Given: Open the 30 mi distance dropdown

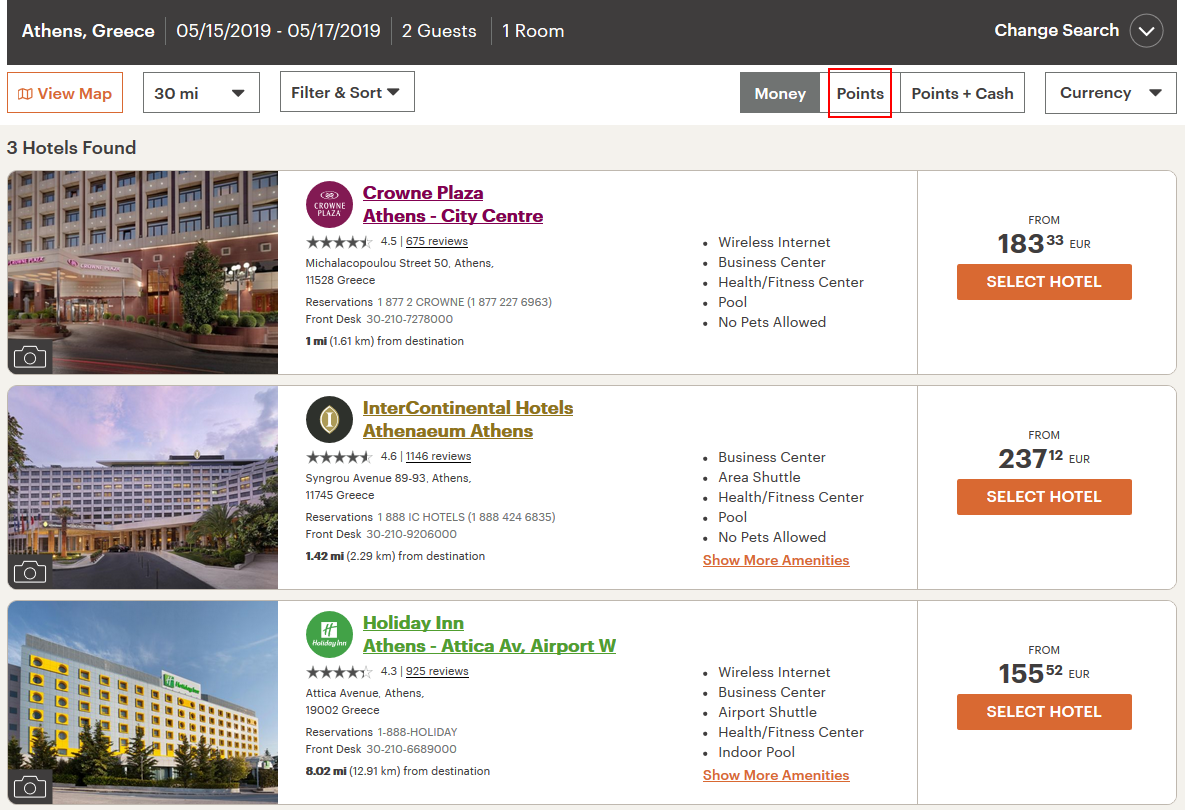Looking at the screenshot, I should coord(201,93).
